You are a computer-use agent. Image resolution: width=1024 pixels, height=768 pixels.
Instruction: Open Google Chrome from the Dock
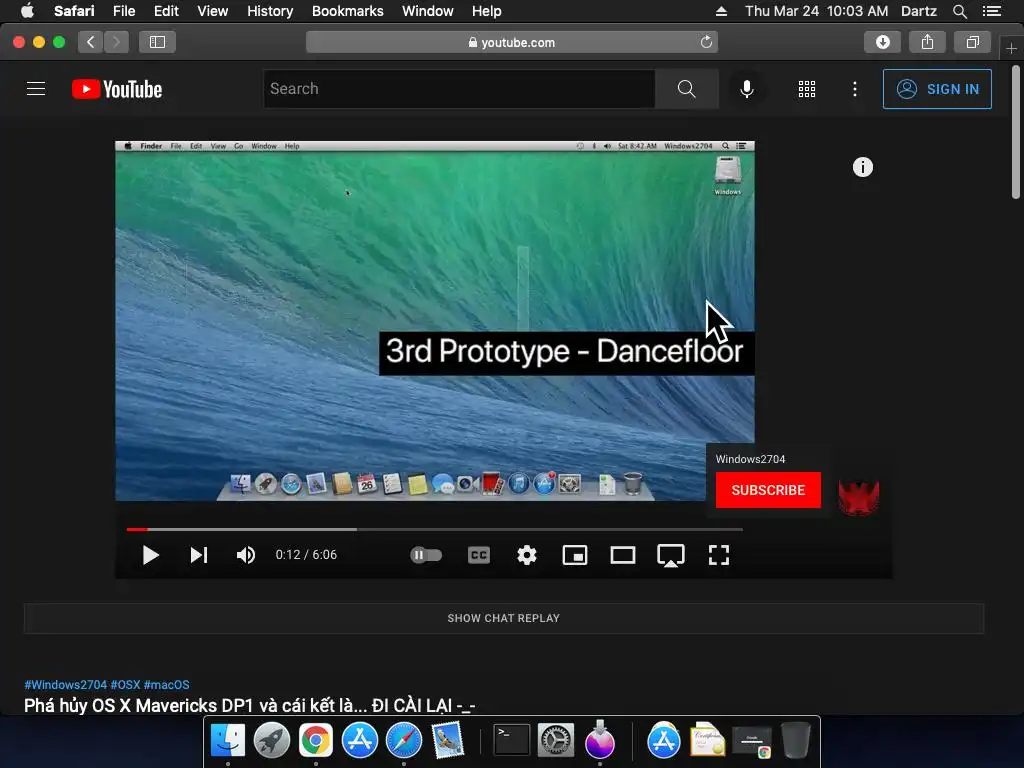click(315, 740)
